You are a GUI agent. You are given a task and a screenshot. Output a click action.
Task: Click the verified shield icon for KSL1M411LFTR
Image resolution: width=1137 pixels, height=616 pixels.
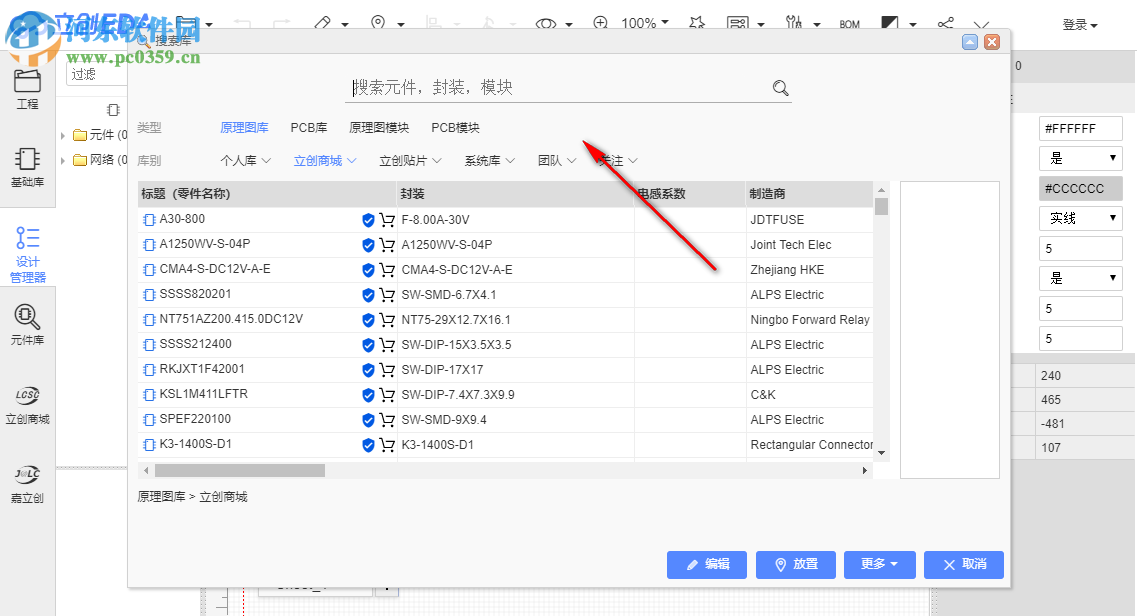[x=368, y=395]
